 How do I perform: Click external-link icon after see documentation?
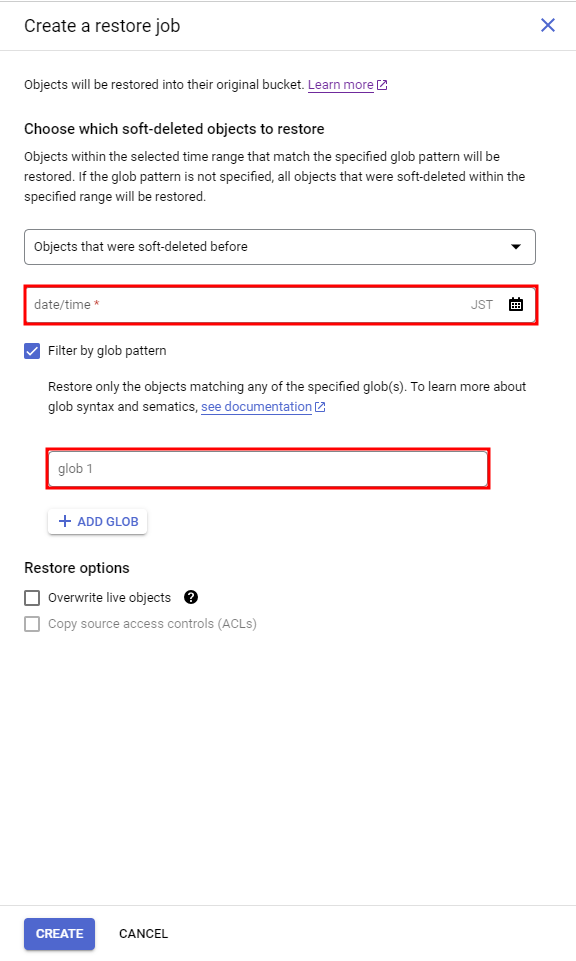(x=320, y=407)
